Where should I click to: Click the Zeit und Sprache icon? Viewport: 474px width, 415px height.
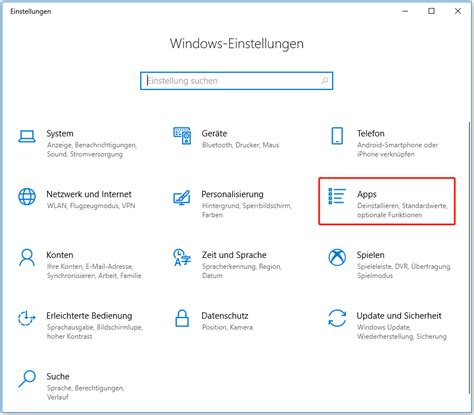point(182,257)
